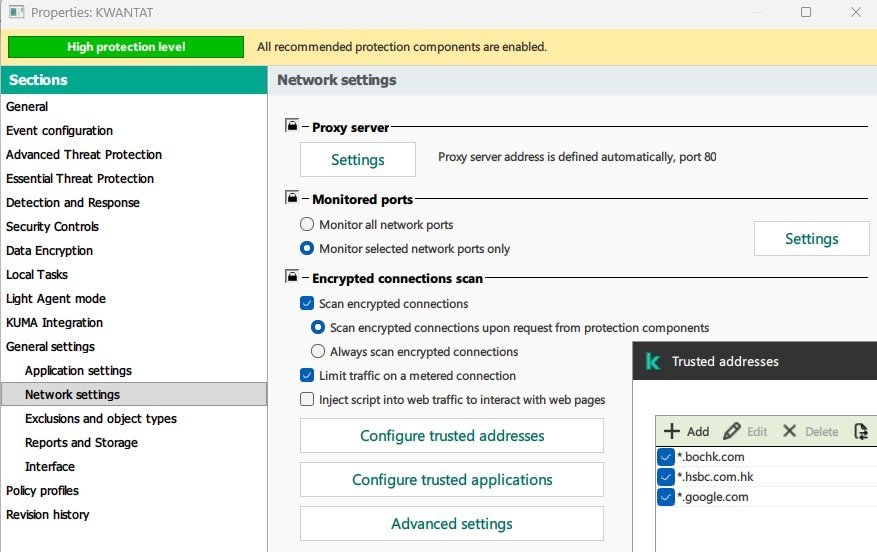This screenshot has height=552, width=877.
Task: Uncheck the *.hsbc.com.hk trusted address
Action: point(666,477)
